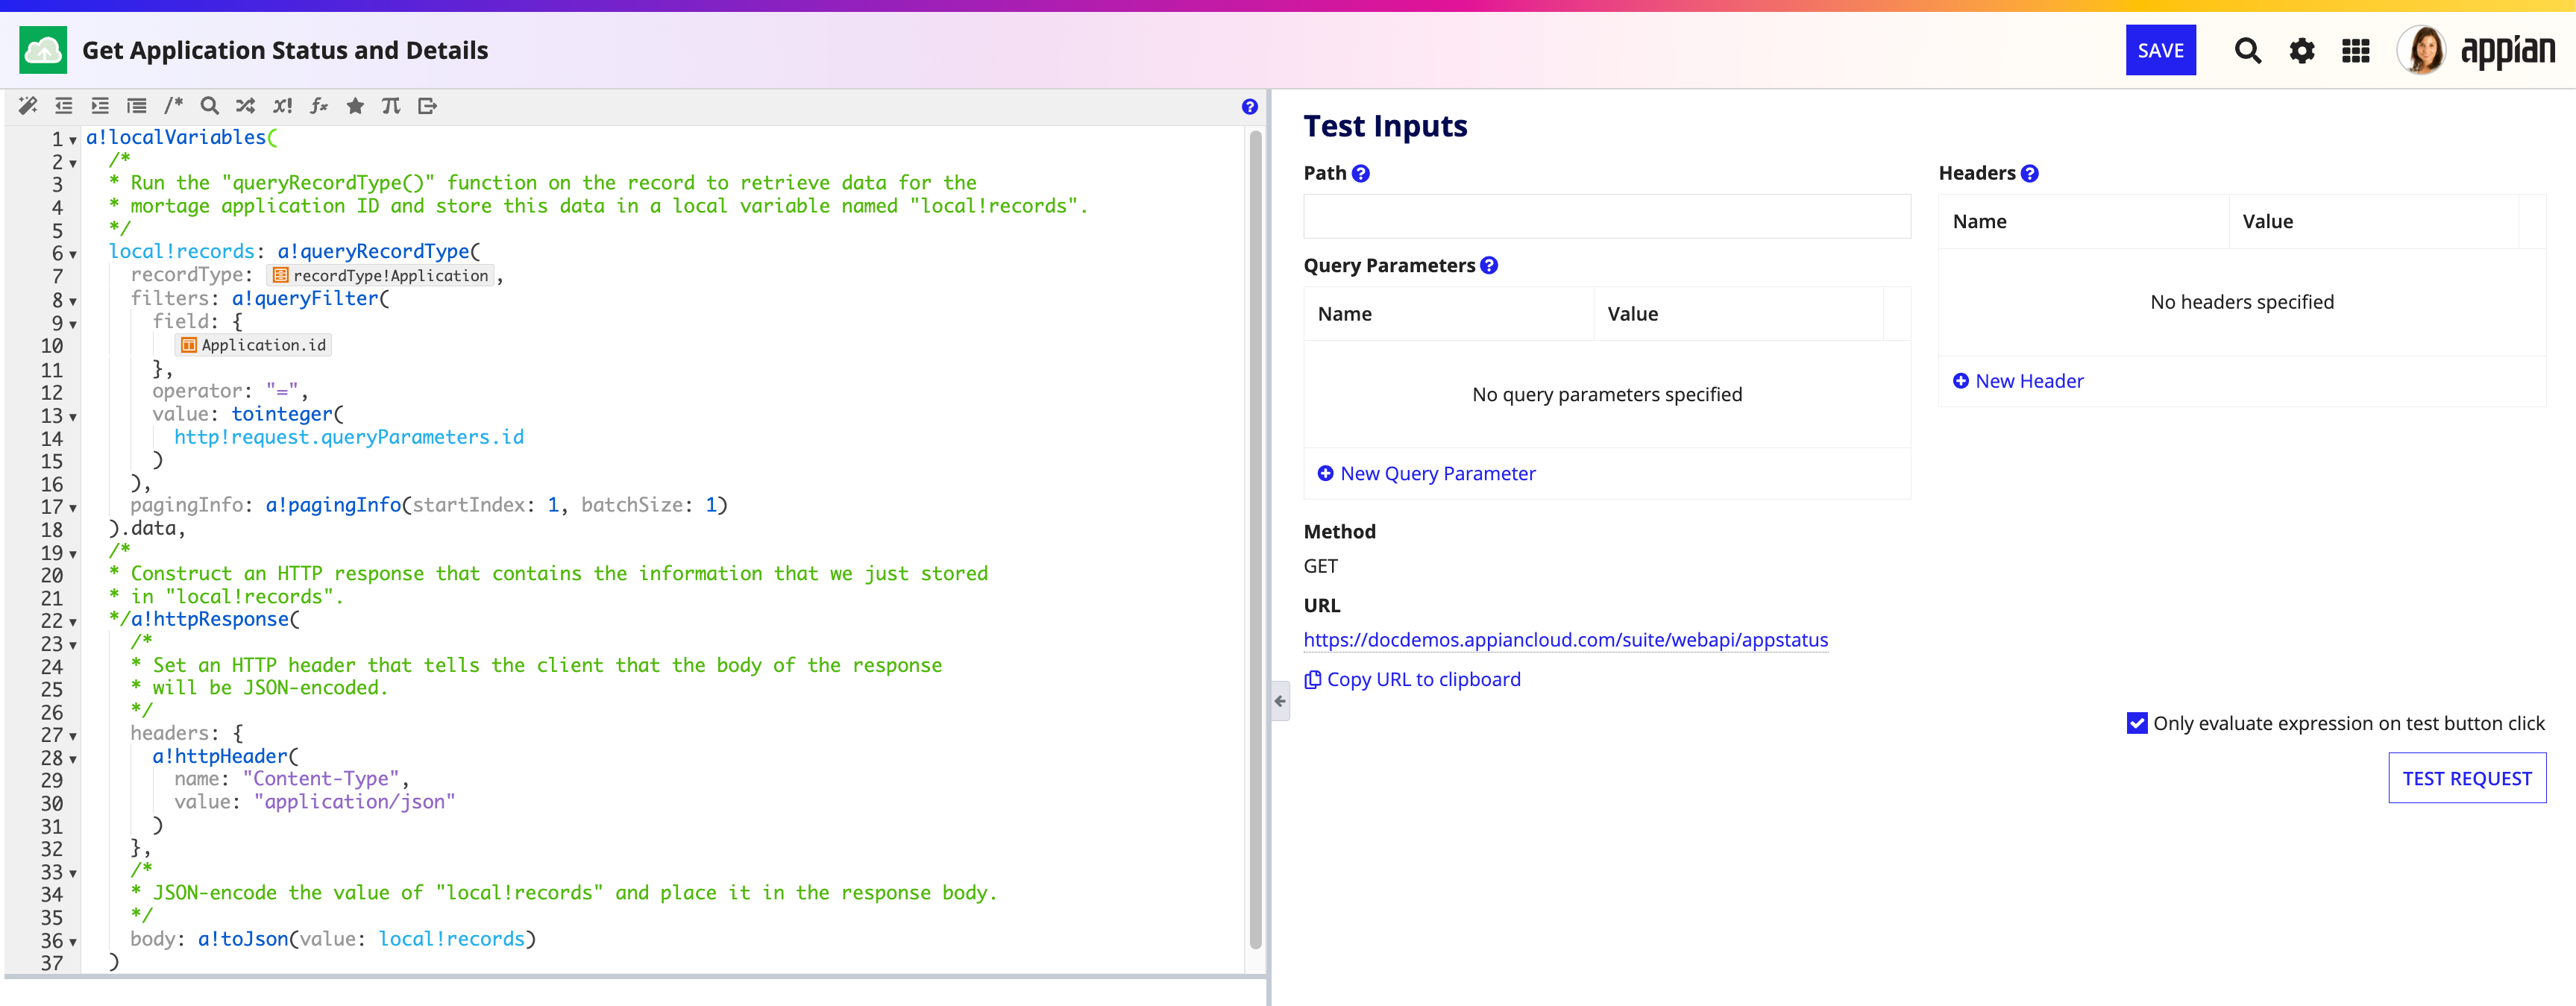Open the appstatus webapi URL link
Viewport: 2576px width, 1006px height.
pyautogui.click(x=1565, y=640)
